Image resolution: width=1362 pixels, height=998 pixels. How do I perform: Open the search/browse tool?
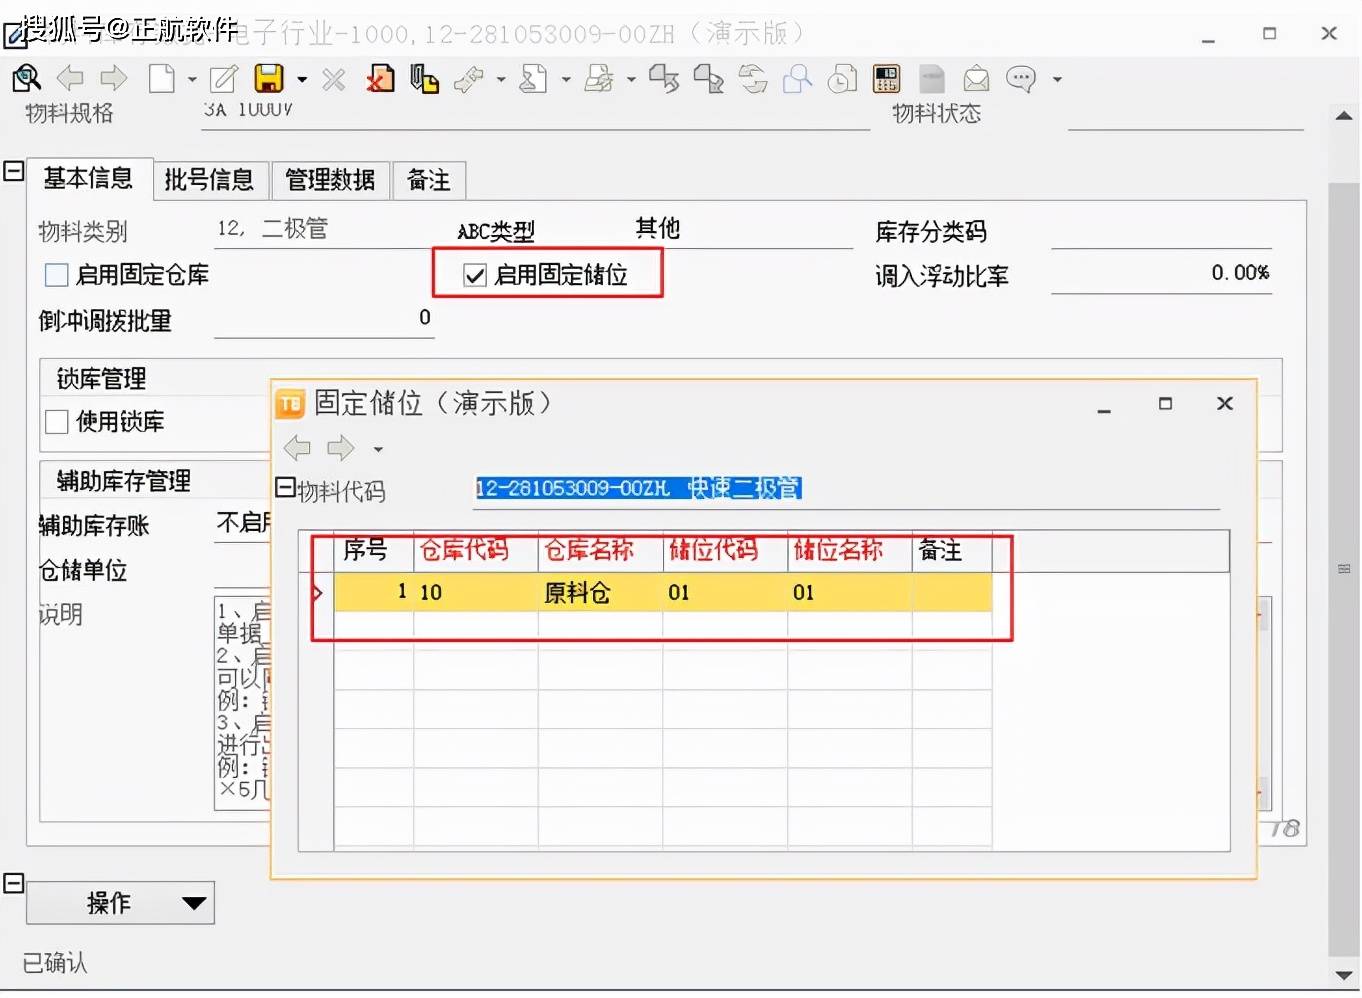26,78
